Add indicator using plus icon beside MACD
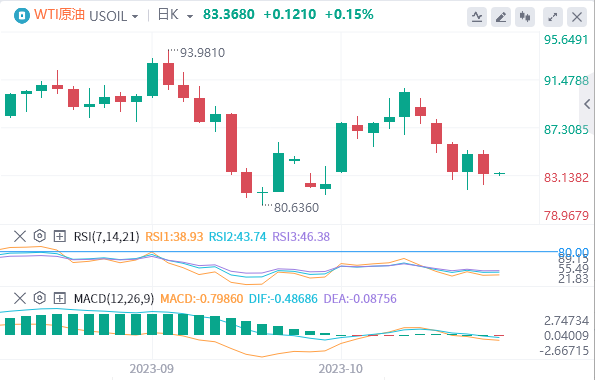Screen dimensions: 595x380 click(x=59, y=298)
